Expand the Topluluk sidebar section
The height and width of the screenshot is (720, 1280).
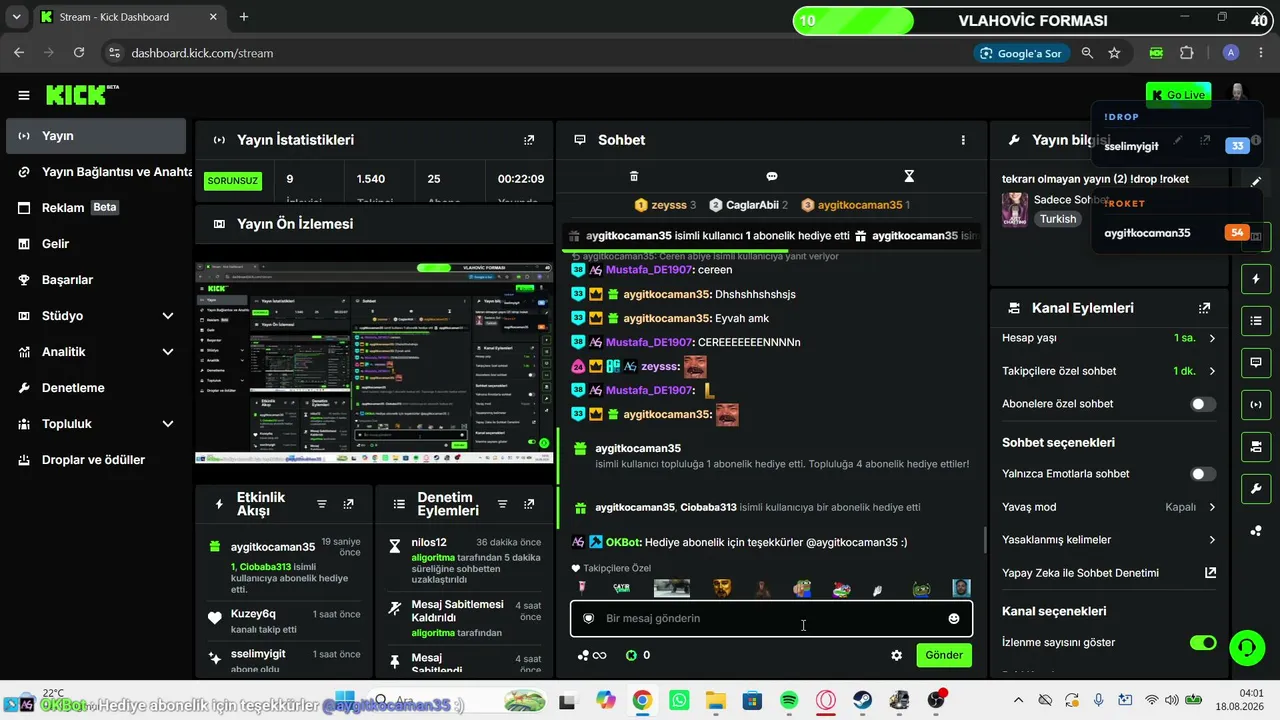pyautogui.click(x=168, y=424)
